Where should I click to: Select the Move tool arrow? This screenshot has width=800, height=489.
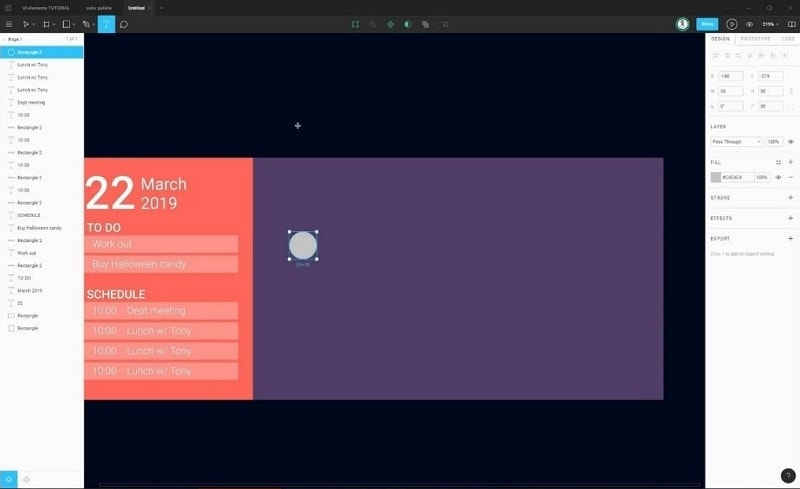26,24
